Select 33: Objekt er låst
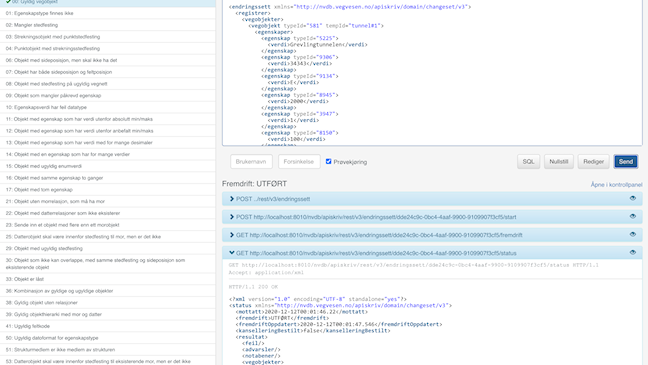The height and width of the screenshot is (365, 648). pos(107,279)
